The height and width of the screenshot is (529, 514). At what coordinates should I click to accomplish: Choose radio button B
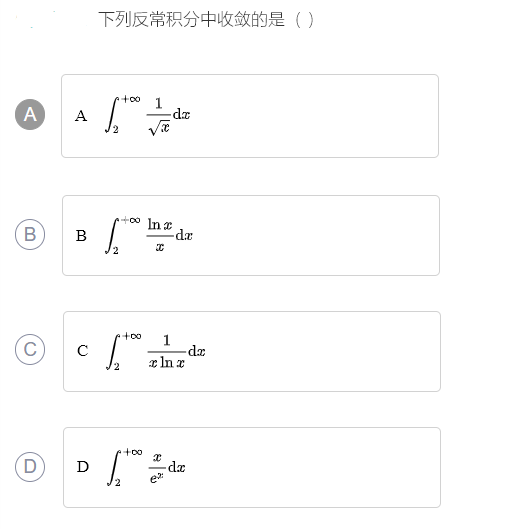(x=30, y=234)
